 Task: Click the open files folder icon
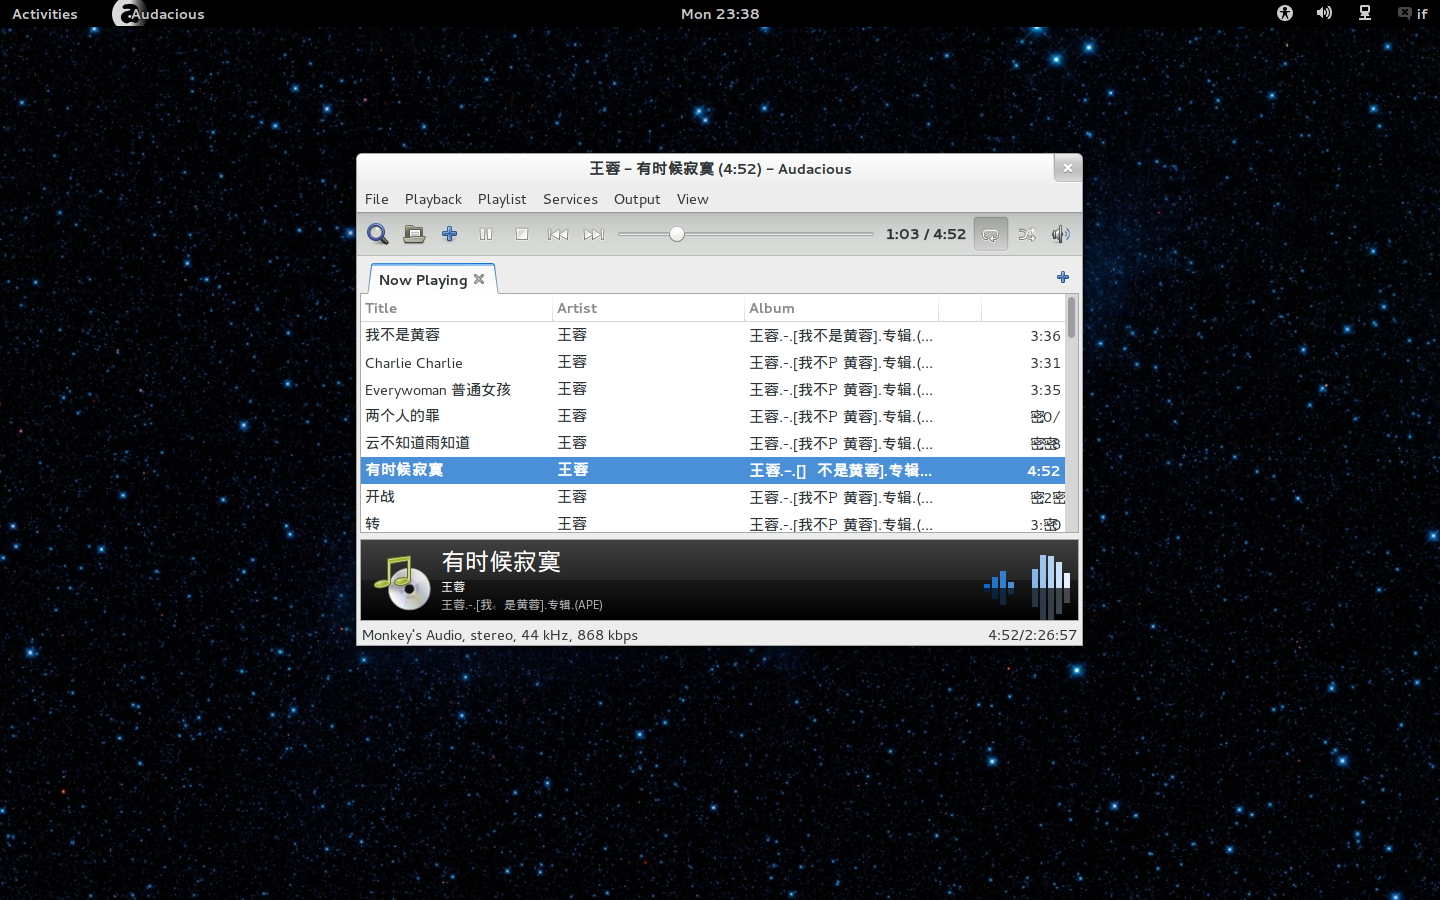[x=414, y=234]
